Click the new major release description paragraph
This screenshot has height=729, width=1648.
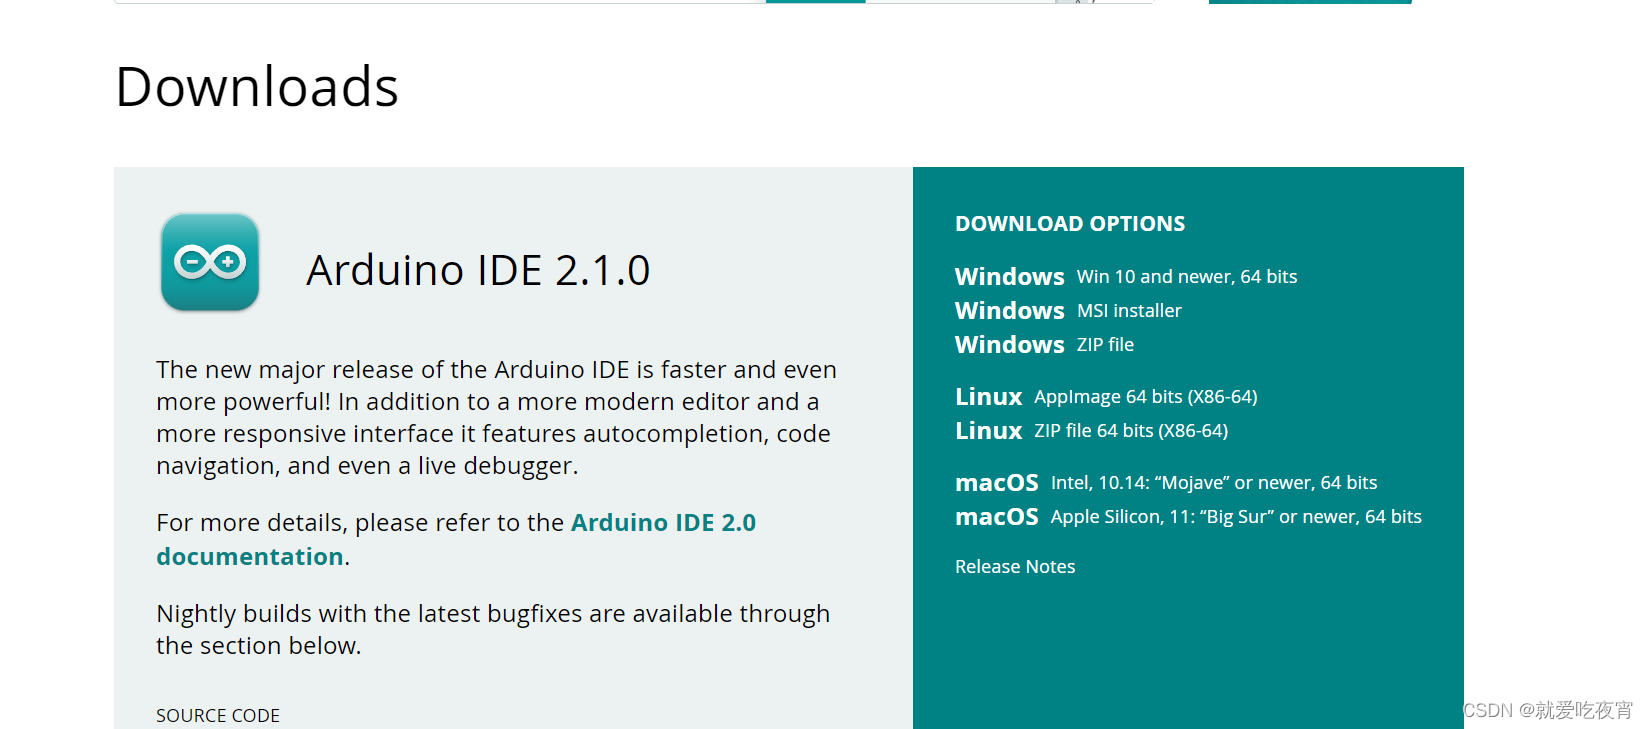click(x=496, y=417)
